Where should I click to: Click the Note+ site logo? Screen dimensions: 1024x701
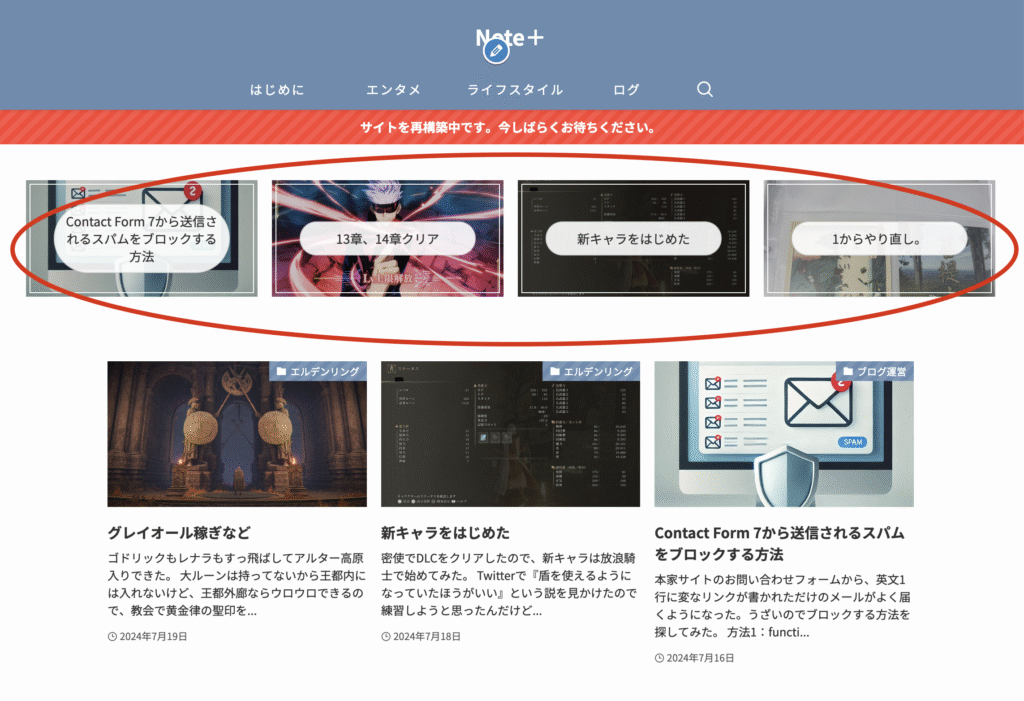pyautogui.click(x=509, y=39)
